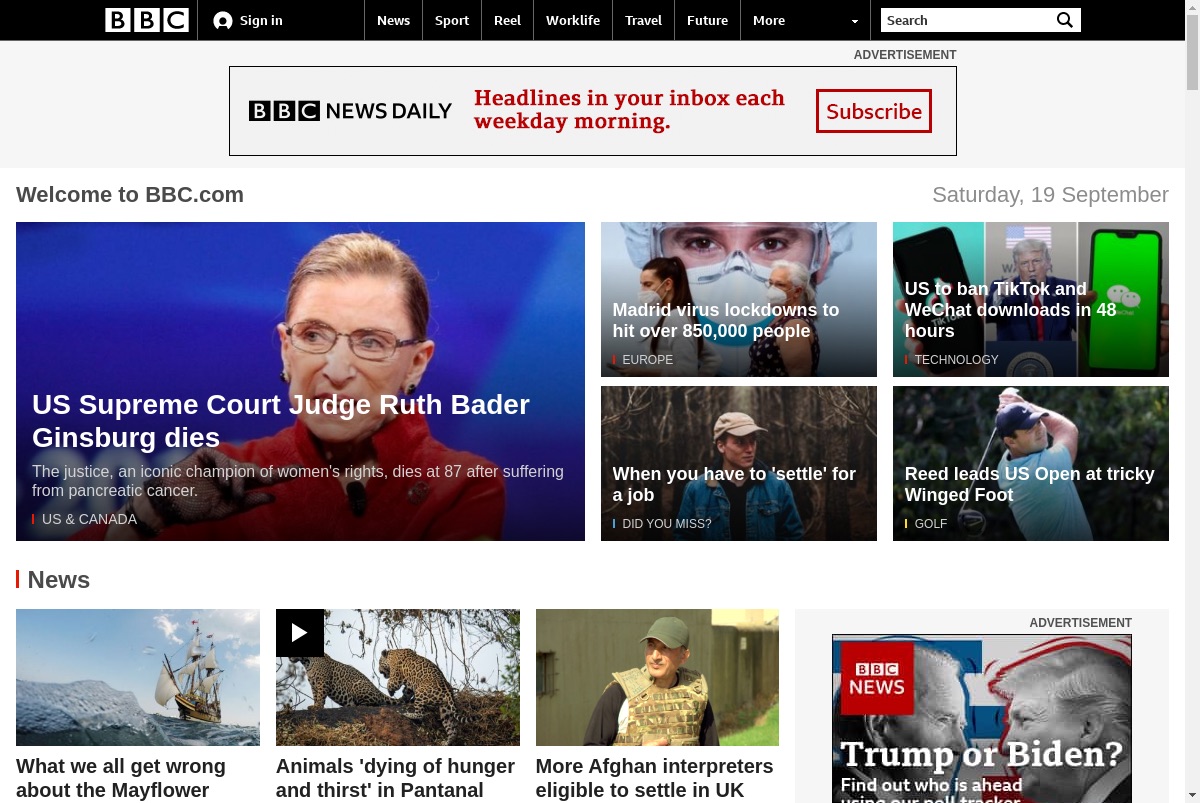Screen dimensions: 1200x803
Task: Play the Pantanal animals video
Action: click(300, 633)
